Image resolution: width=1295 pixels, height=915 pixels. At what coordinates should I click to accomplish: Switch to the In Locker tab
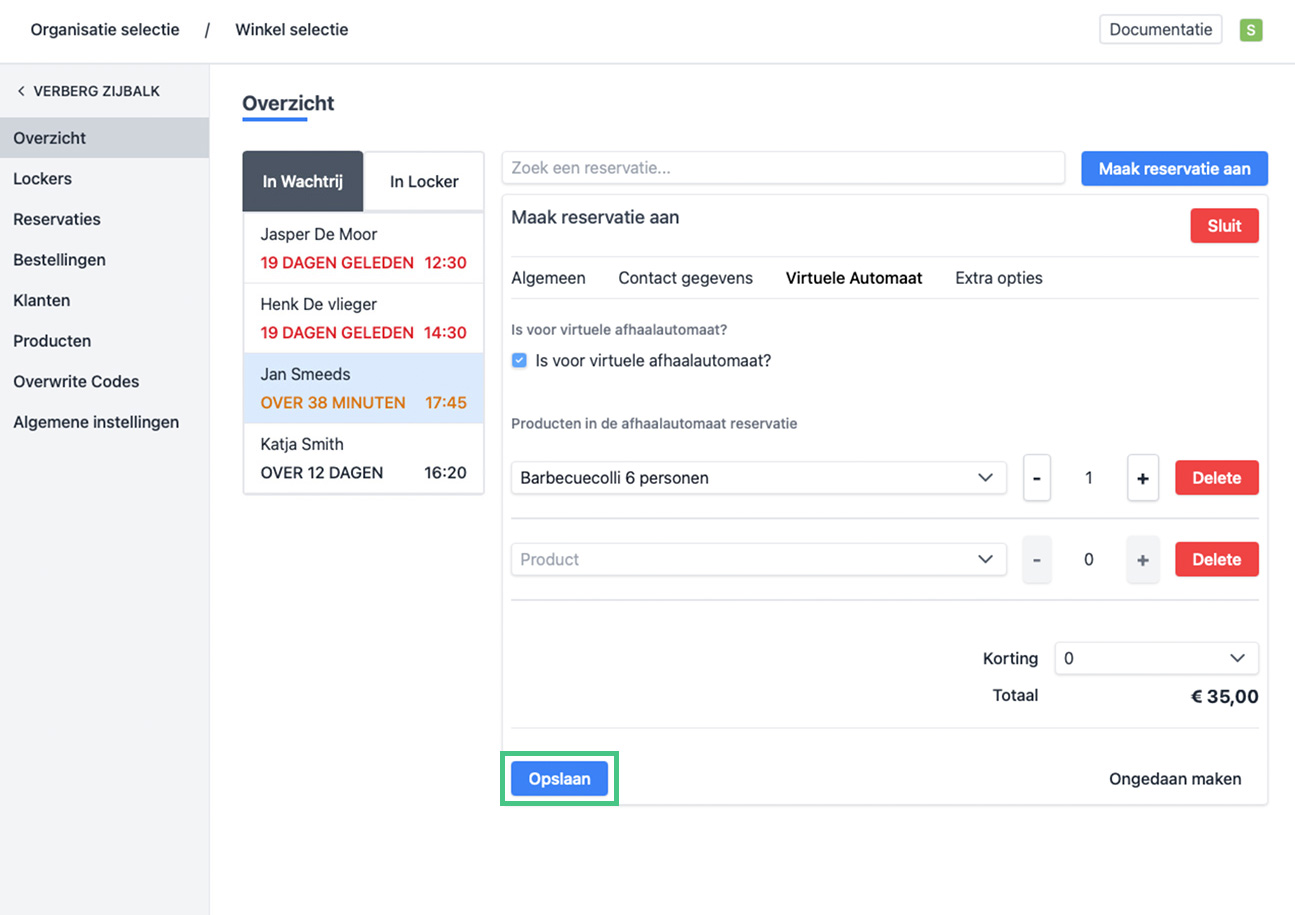424,182
